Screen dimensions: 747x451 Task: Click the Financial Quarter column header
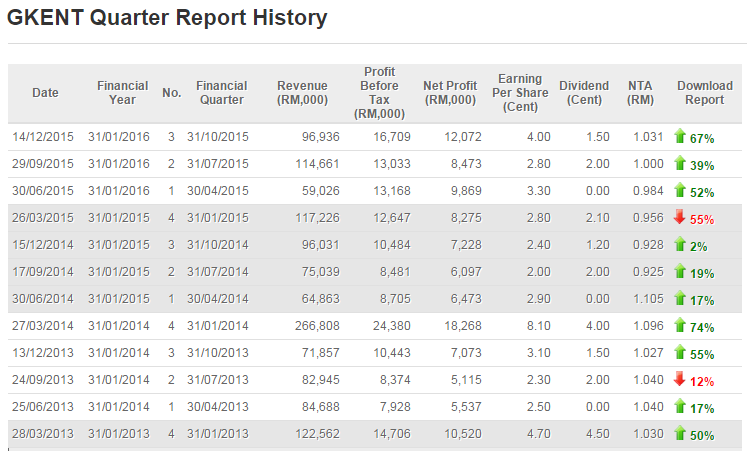(222, 92)
